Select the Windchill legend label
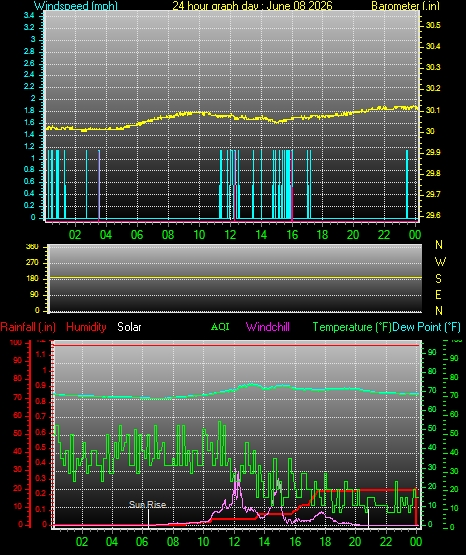Viewport: 466px width, 555px height. click(268, 327)
